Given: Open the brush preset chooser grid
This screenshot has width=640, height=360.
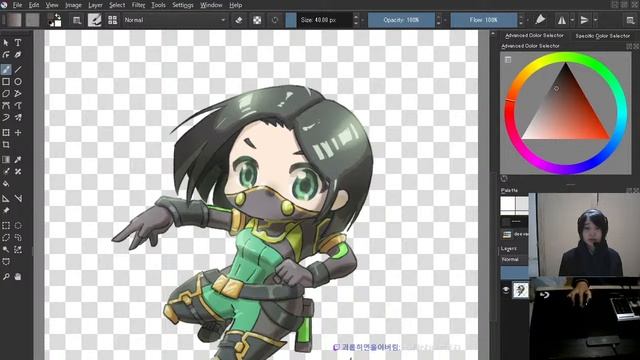Looking at the screenshot, I should [x=112, y=20].
